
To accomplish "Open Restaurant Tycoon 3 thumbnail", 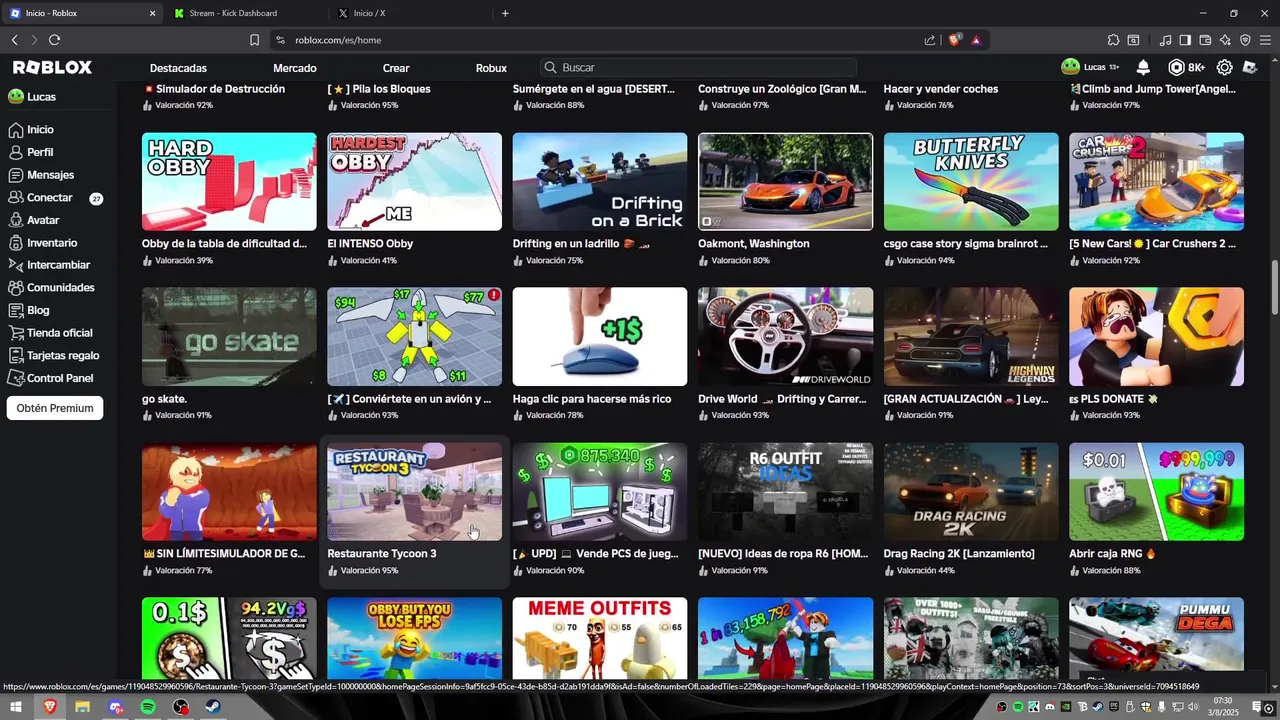I will (415, 492).
